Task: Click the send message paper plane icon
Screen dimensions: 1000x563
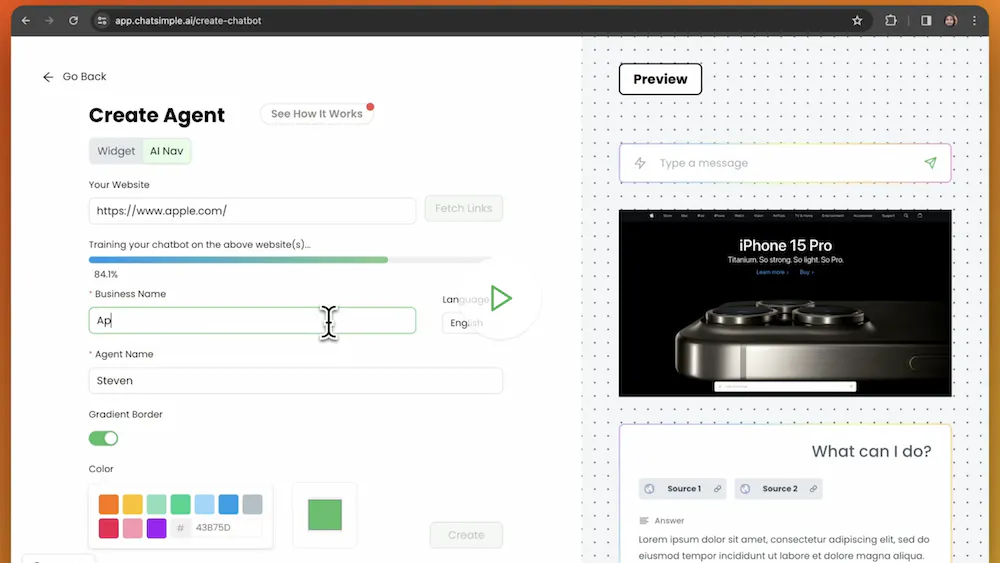Action: tap(930, 163)
